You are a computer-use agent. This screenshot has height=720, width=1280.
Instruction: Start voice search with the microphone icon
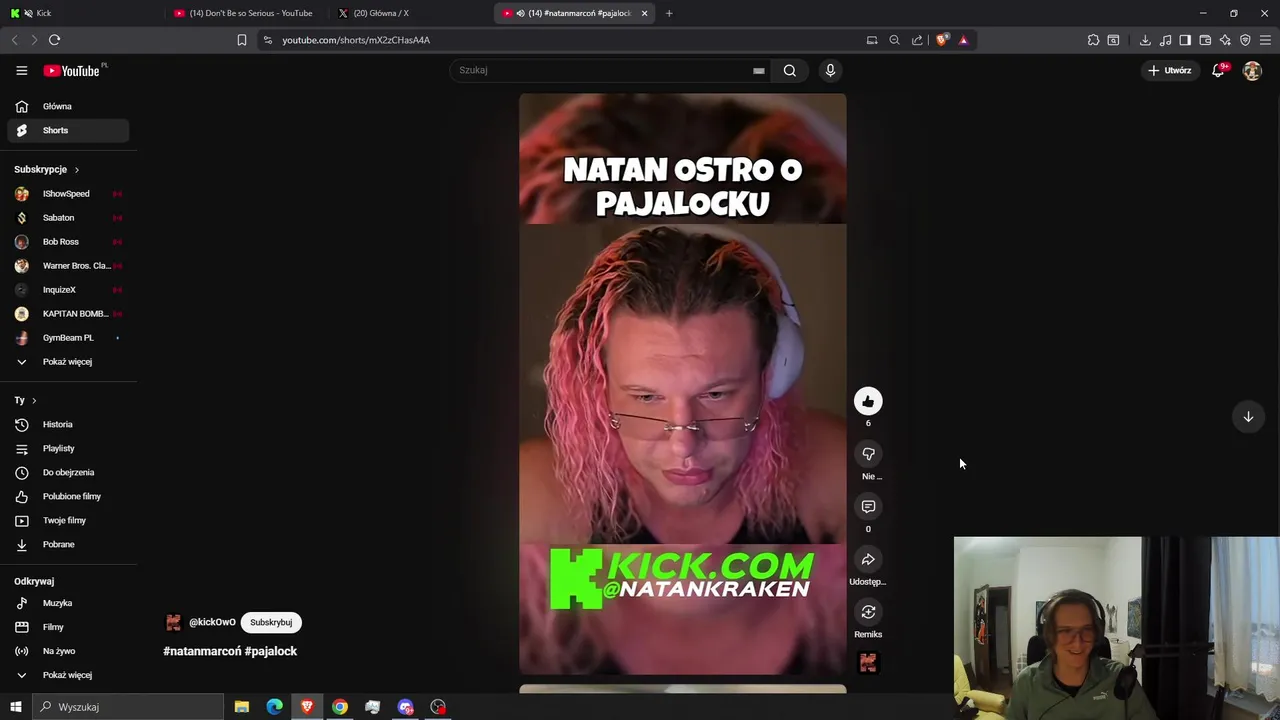click(x=830, y=70)
